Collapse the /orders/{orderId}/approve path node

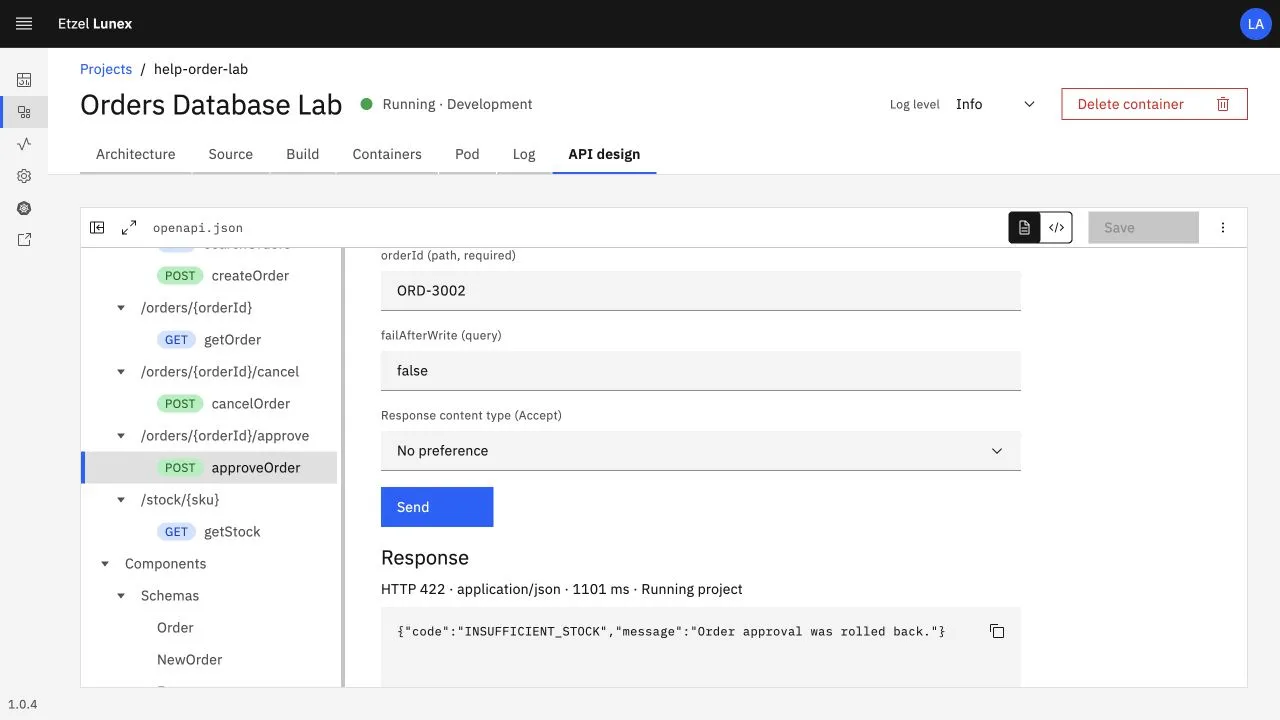pyautogui.click(x=121, y=436)
